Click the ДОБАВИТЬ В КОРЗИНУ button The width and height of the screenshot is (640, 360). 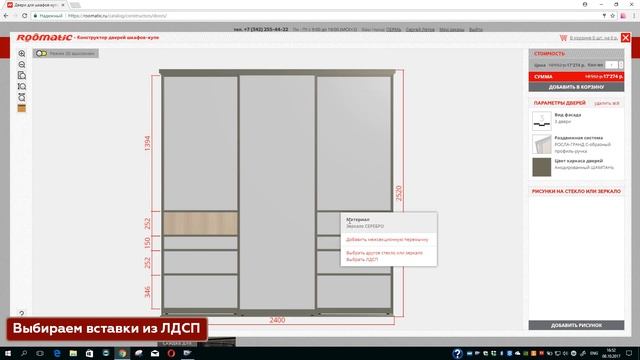[576, 87]
